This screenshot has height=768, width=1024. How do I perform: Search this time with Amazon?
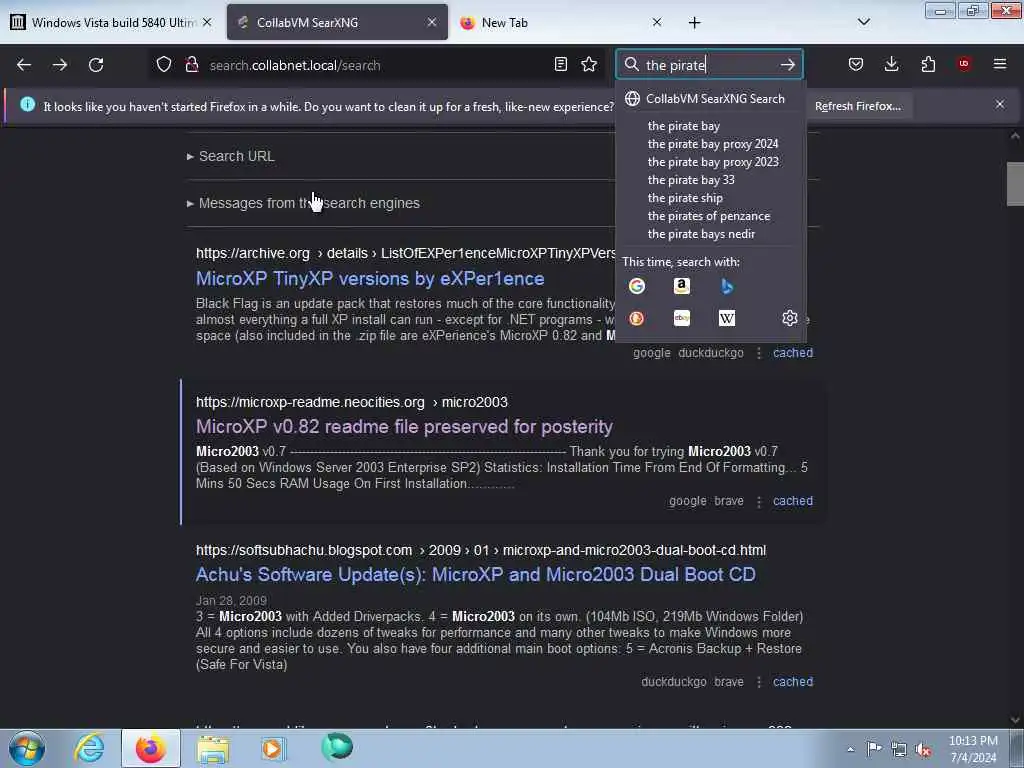682,286
